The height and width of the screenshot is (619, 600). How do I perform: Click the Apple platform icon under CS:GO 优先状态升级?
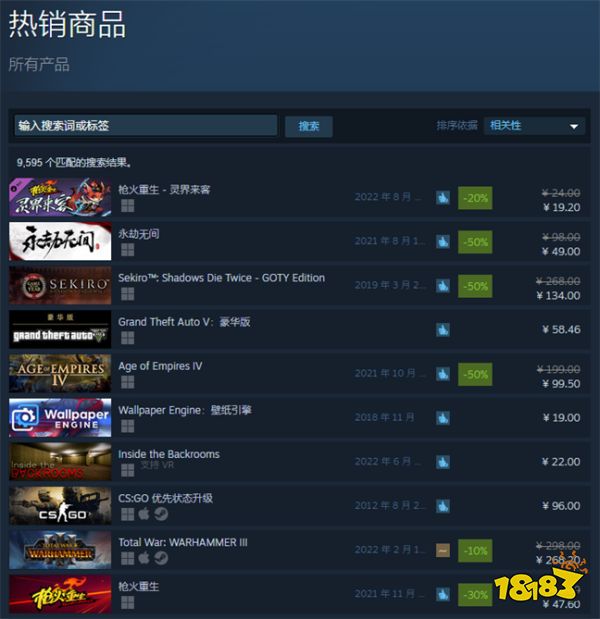tap(144, 514)
